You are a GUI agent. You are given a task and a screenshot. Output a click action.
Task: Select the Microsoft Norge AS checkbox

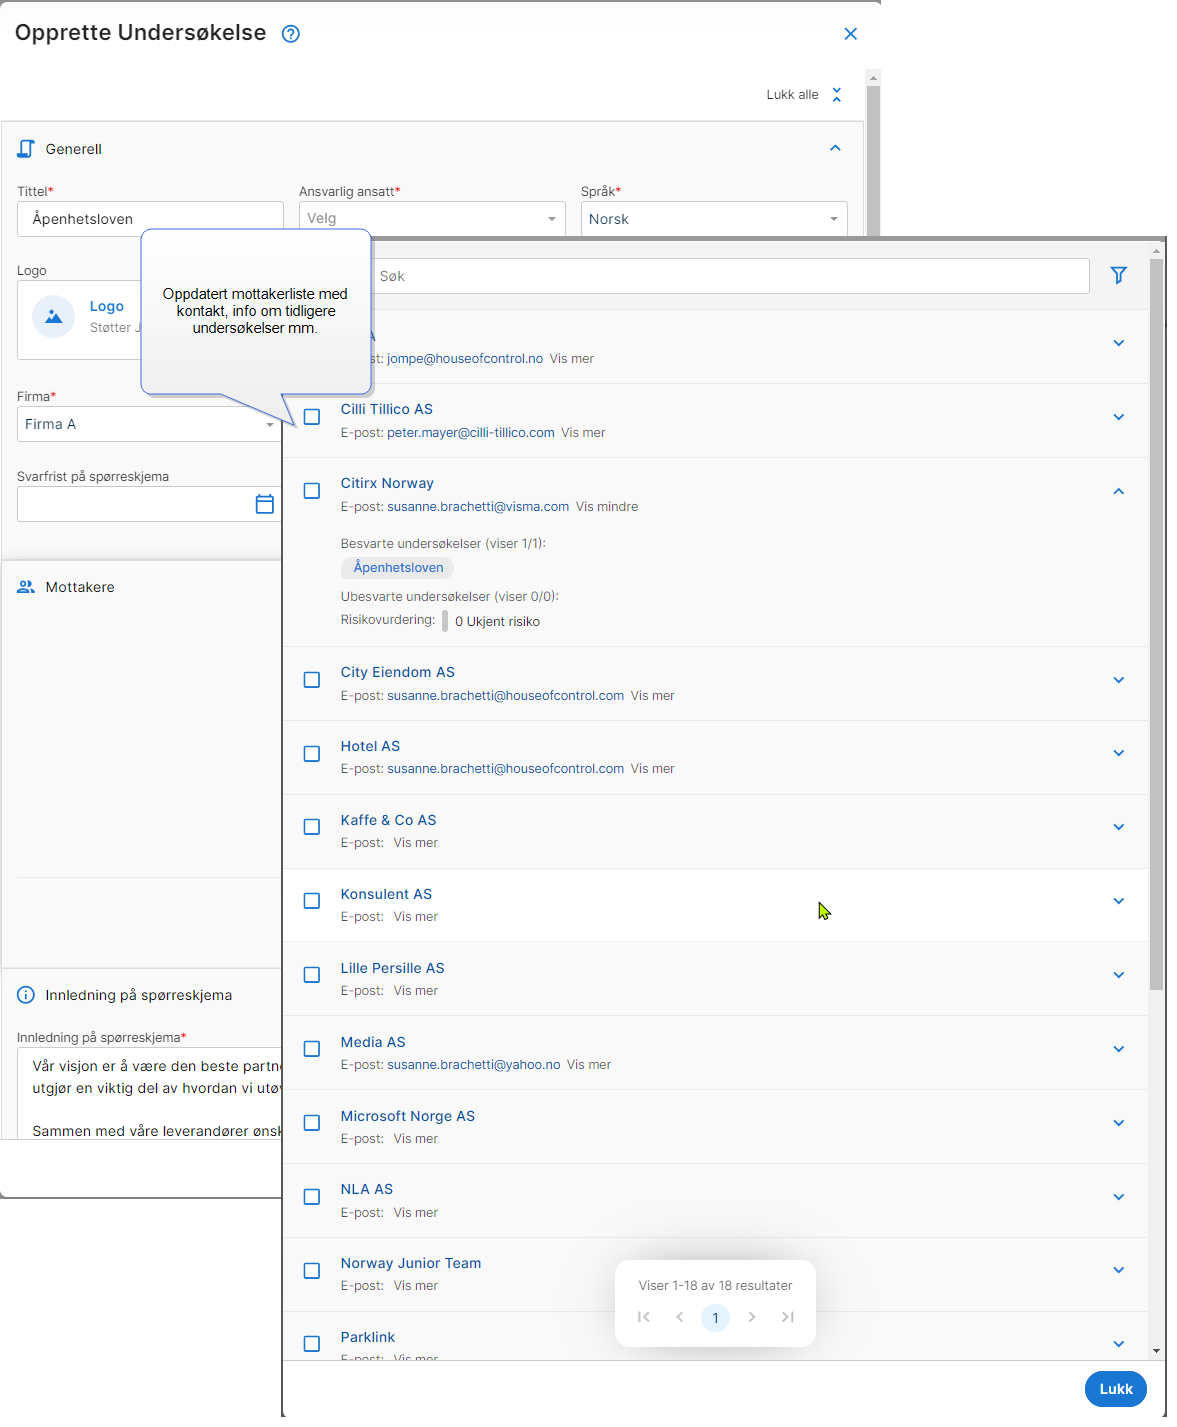click(312, 1123)
